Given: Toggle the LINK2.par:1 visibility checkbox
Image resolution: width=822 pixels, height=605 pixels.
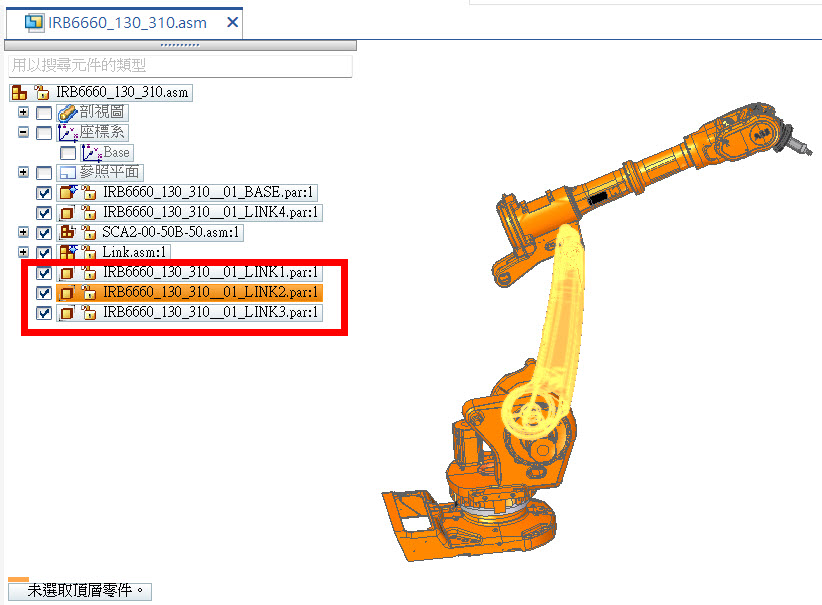Looking at the screenshot, I should [44, 293].
